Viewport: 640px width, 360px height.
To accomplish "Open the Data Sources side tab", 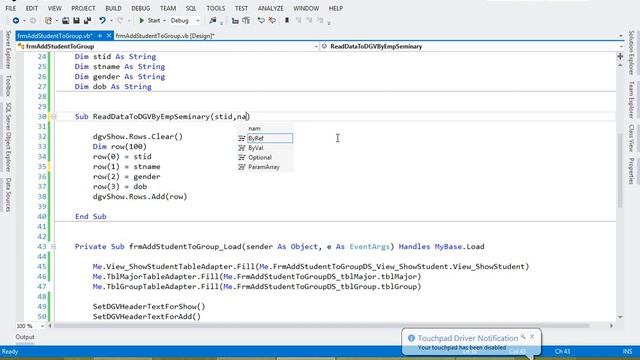I will click(x=8, y=194).
